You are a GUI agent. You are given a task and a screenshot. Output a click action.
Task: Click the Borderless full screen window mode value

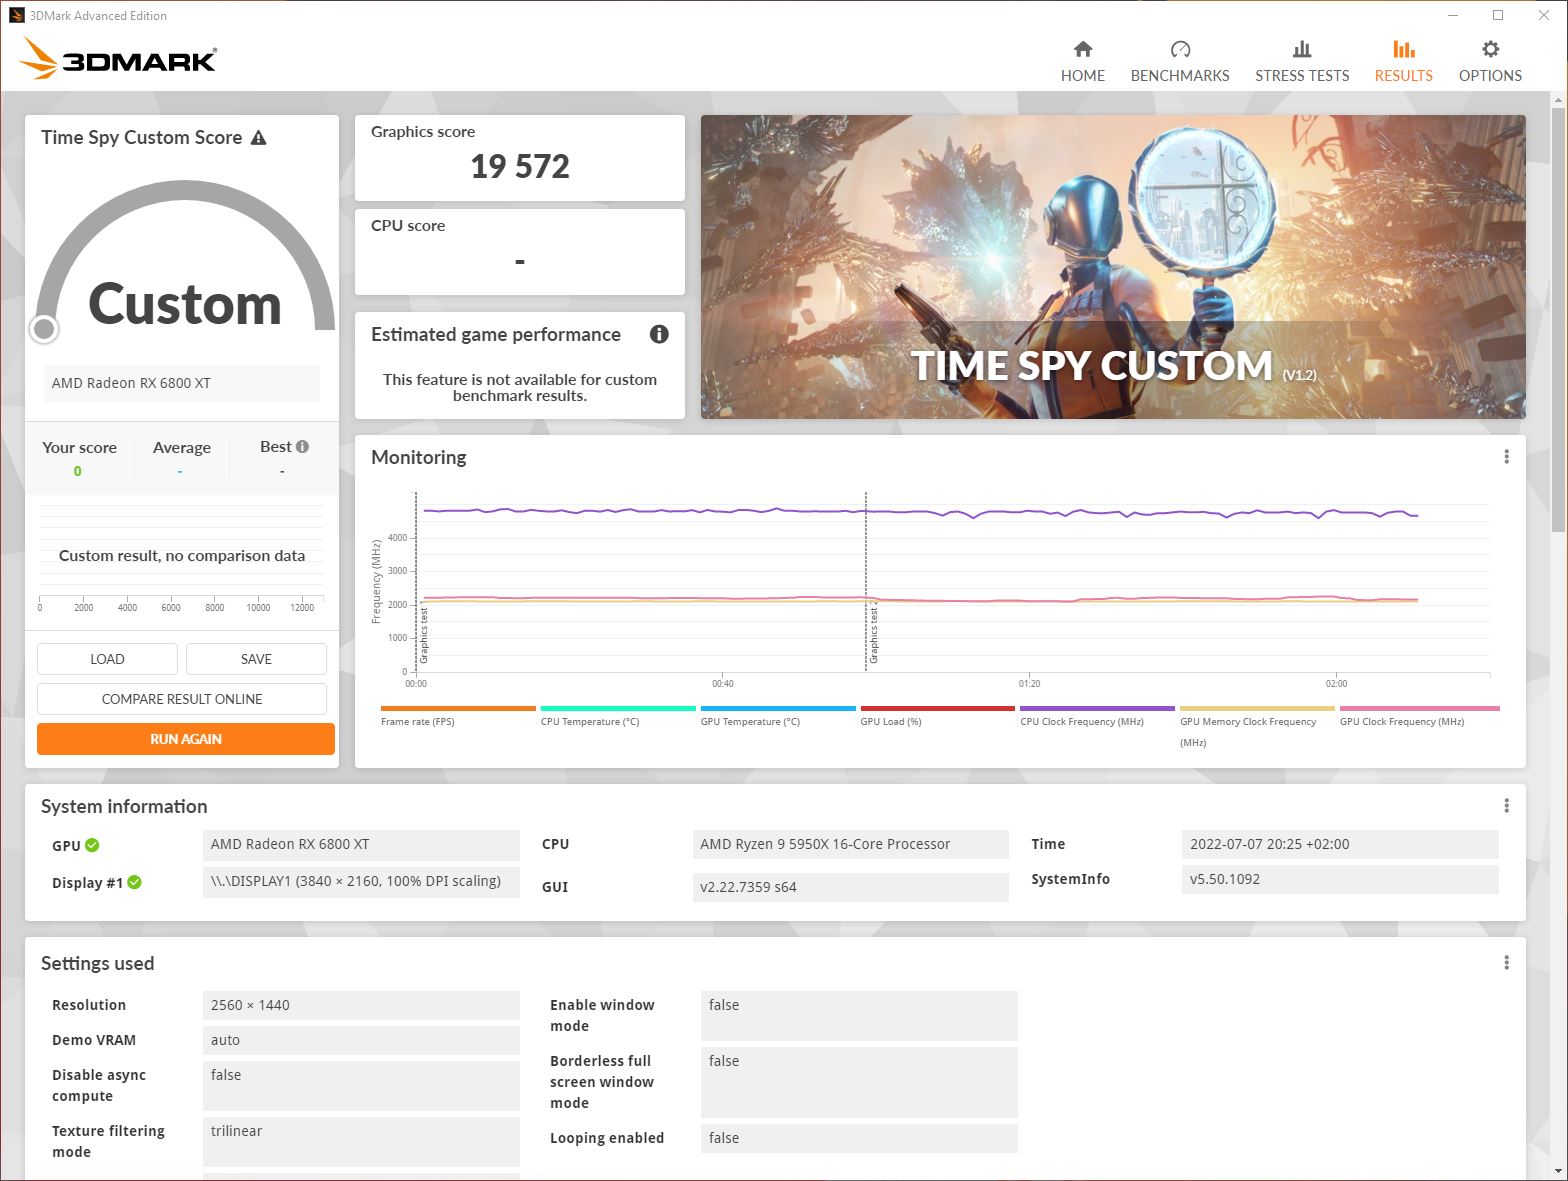[x=859, y=1082]
